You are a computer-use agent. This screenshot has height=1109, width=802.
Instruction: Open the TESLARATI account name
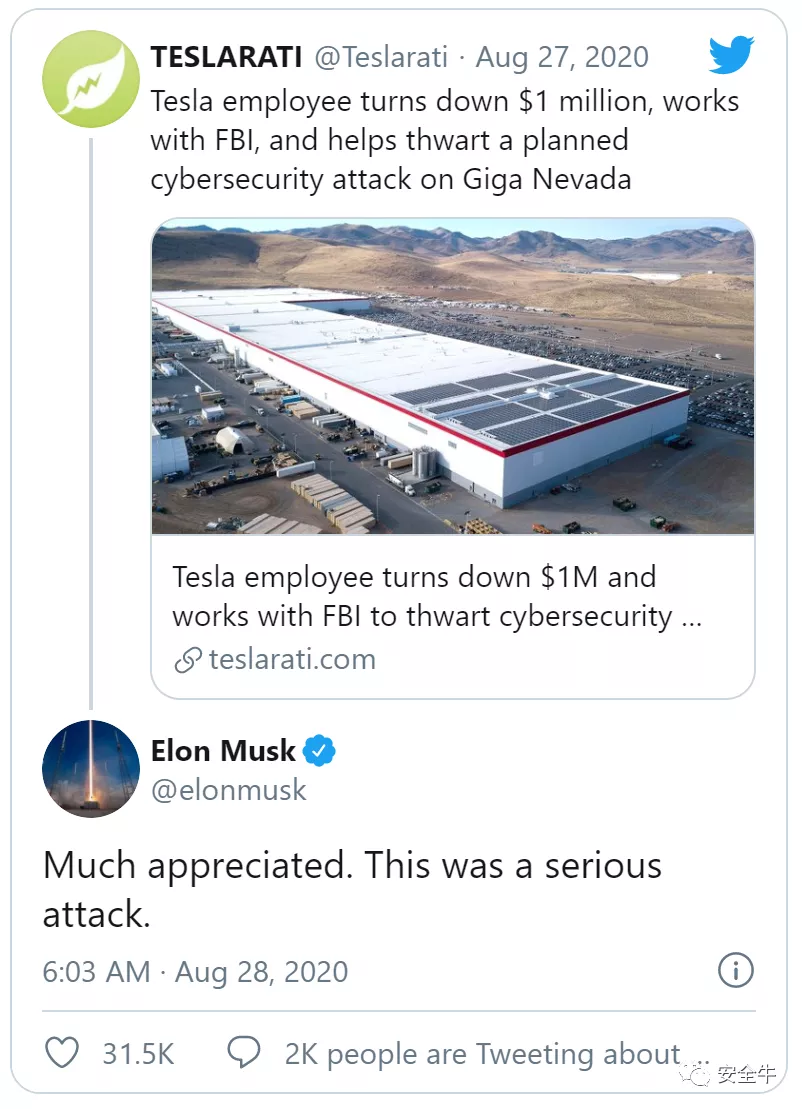tap(226, 57)
